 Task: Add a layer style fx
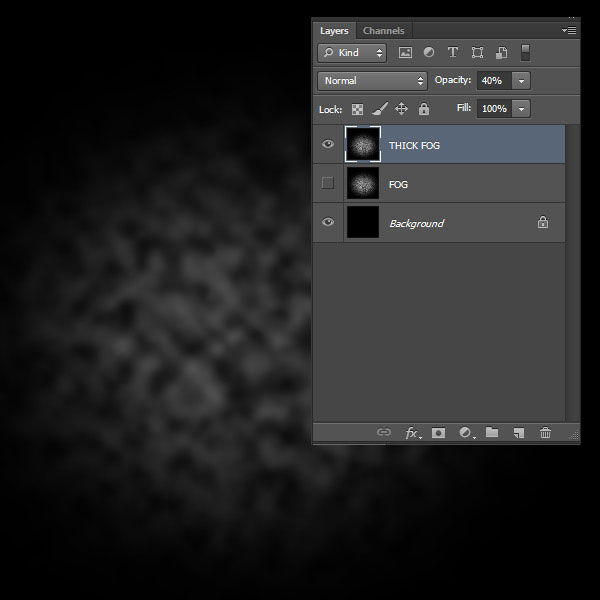[412, 433]
